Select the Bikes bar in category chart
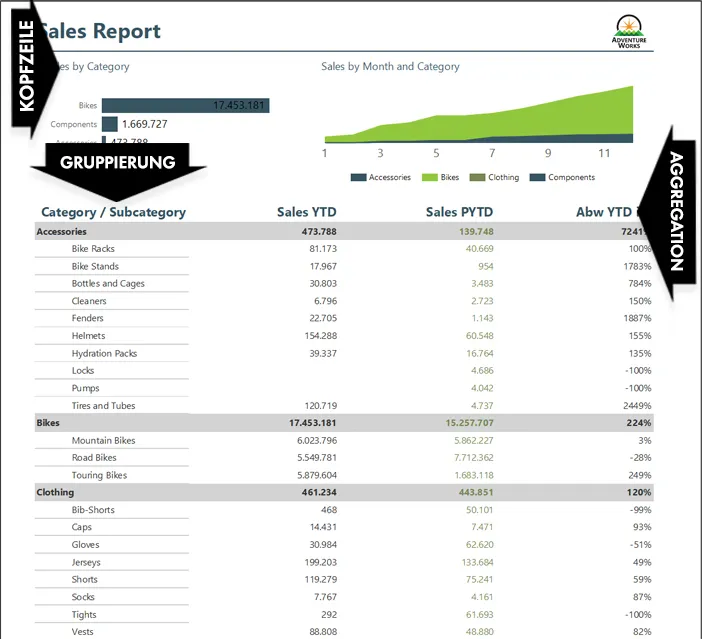The image size is (702, 639). point(185,106)
